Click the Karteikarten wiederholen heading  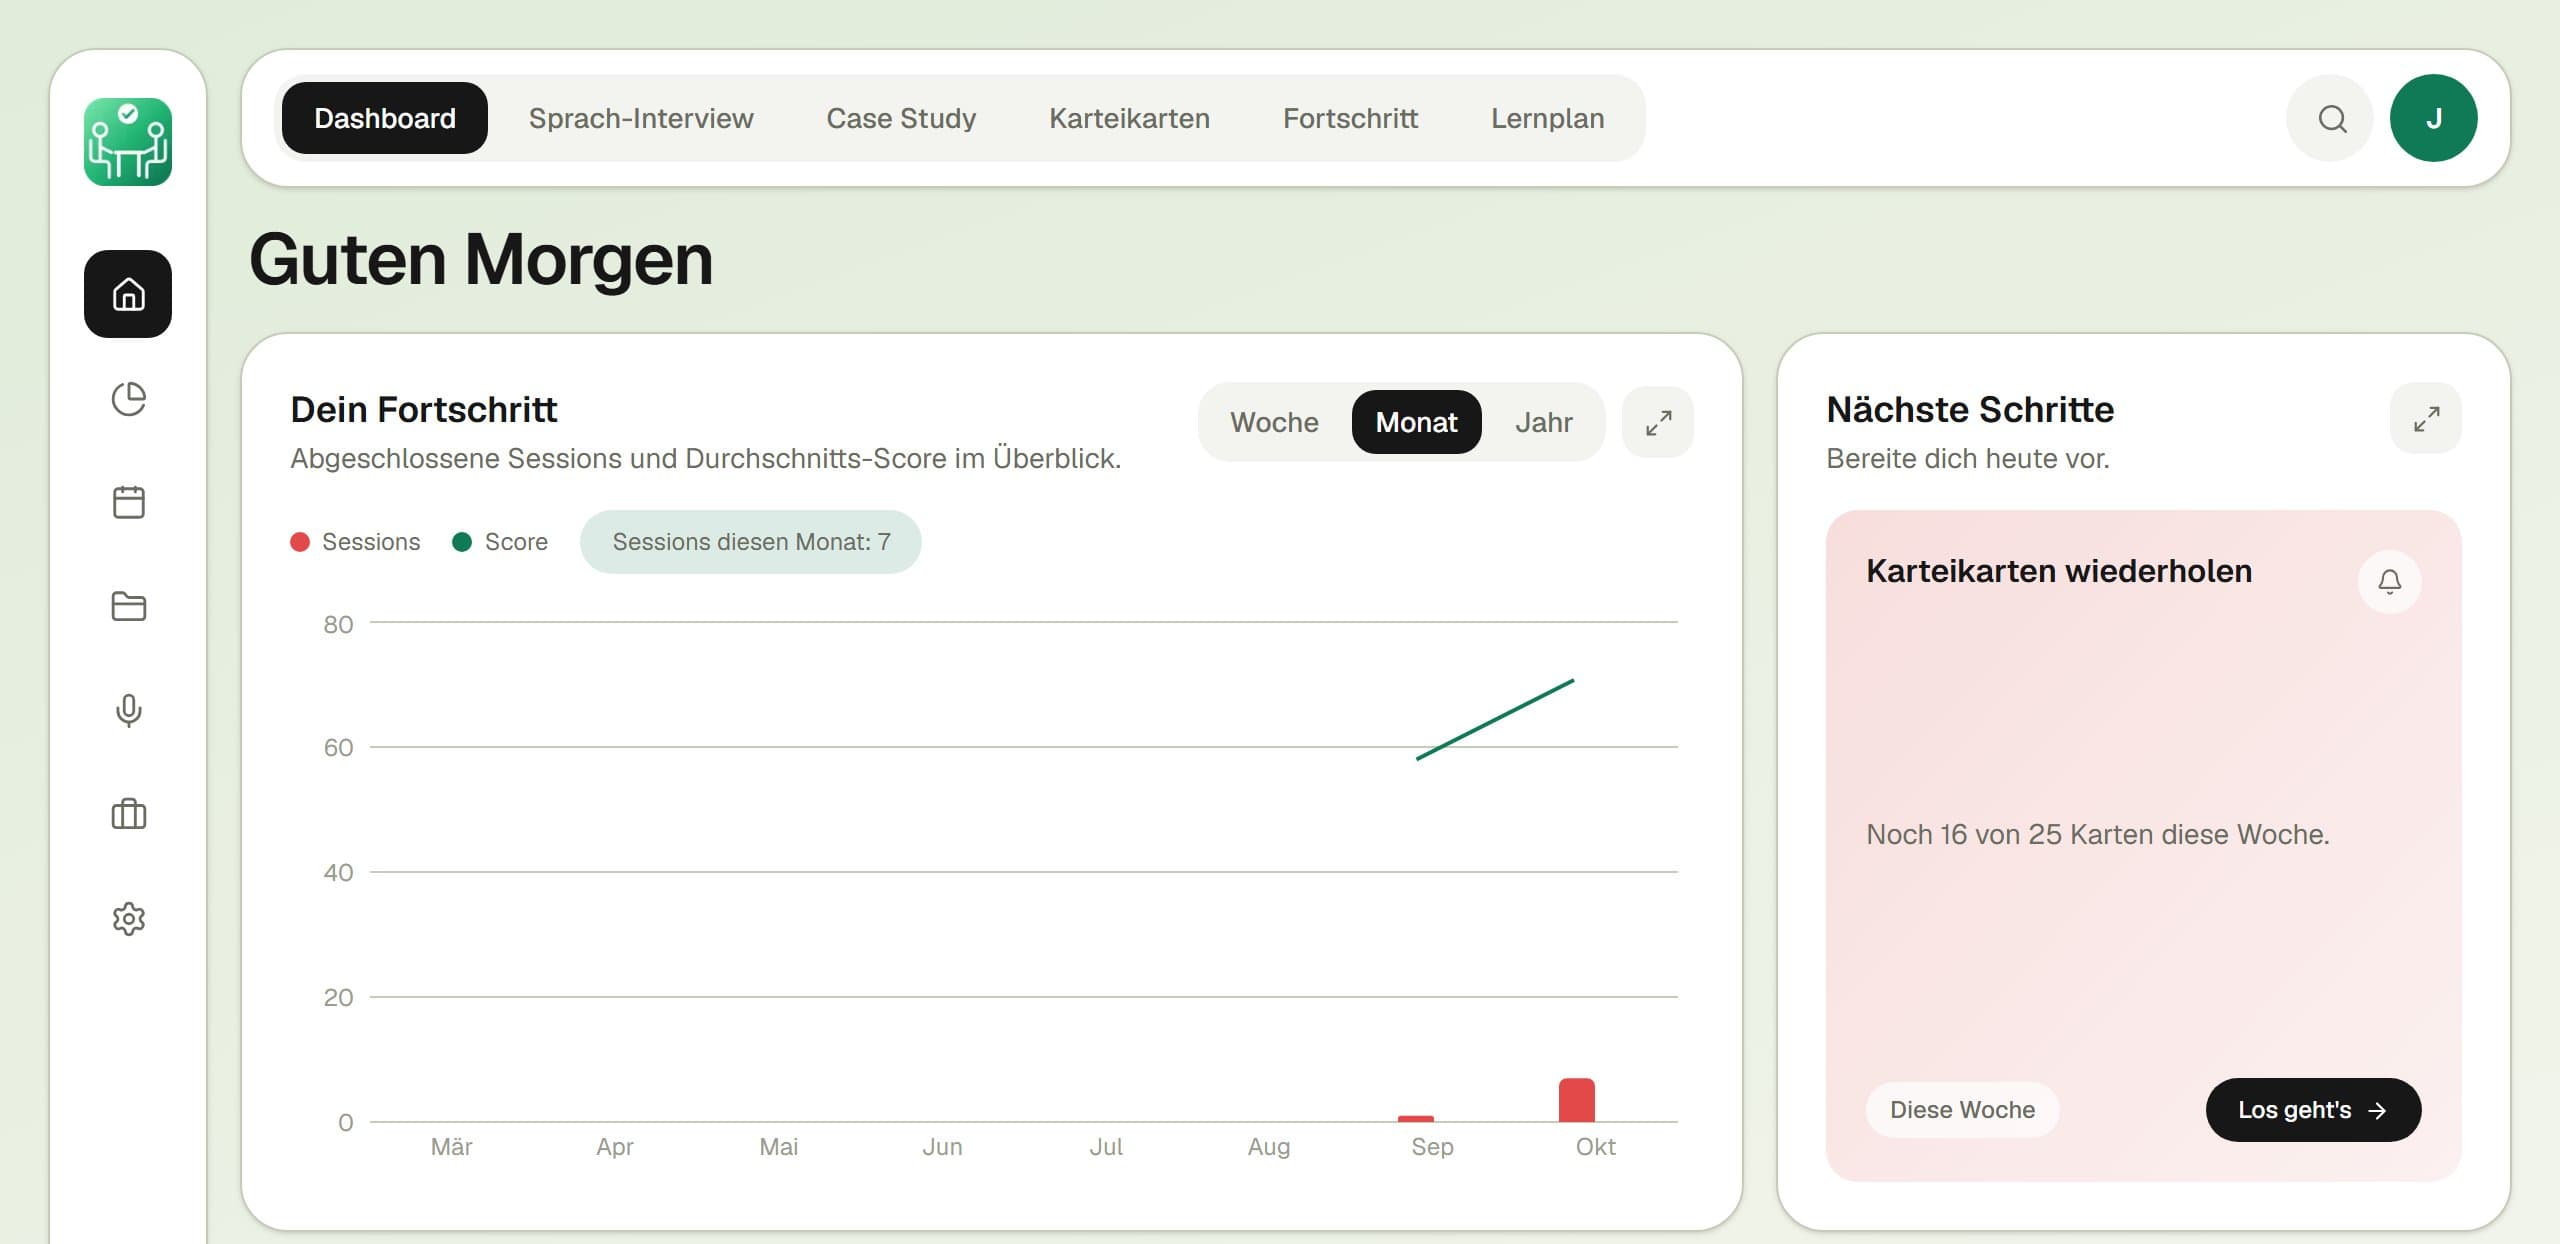(x=2059, y=571)
